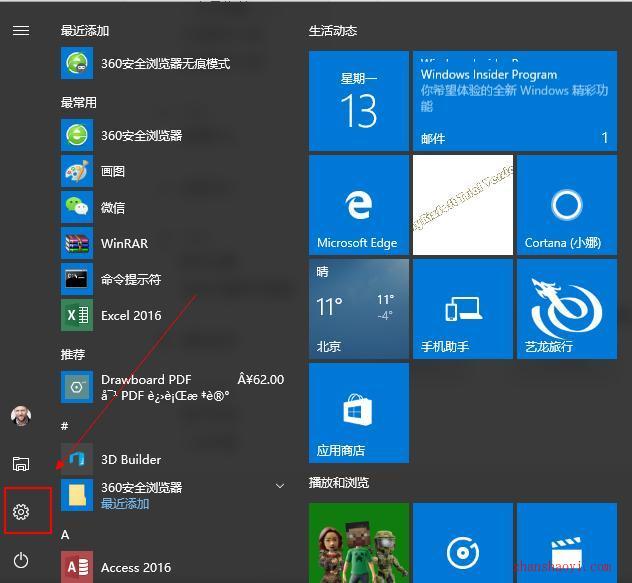Open the Movies & TV clapperboard tile
632x583 pixels.
(567, 543)
